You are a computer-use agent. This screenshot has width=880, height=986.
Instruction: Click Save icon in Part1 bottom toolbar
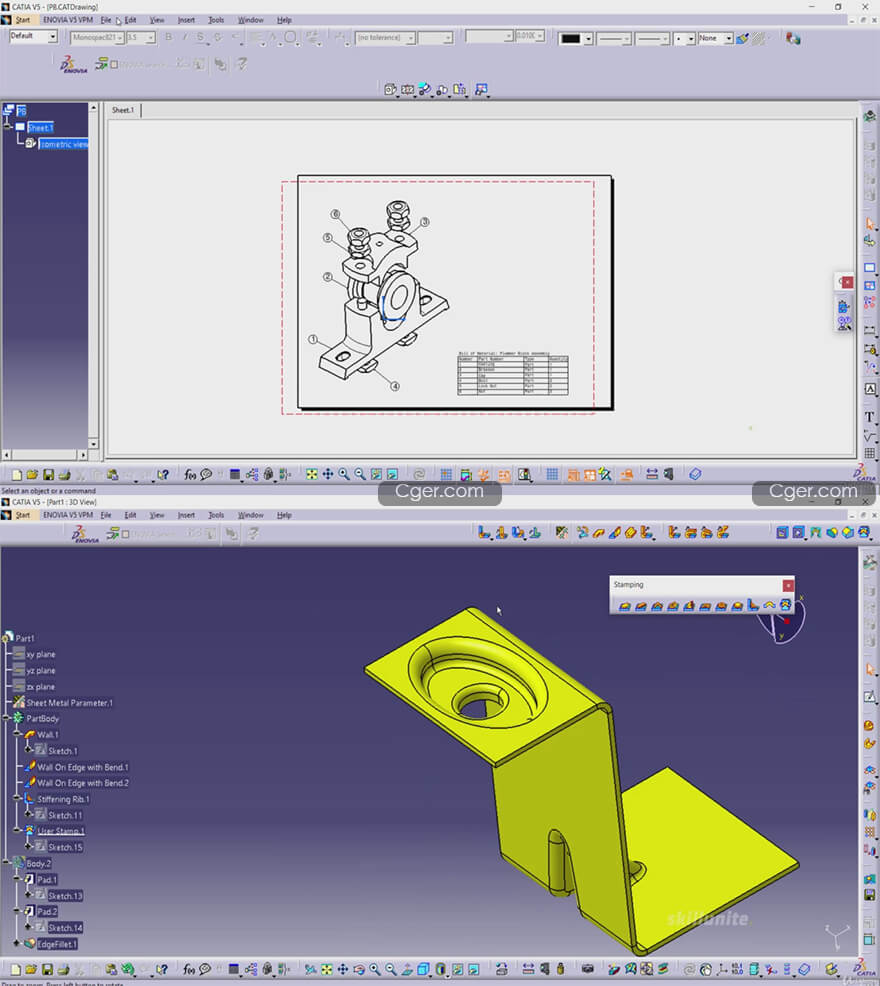tap(47, 970)
